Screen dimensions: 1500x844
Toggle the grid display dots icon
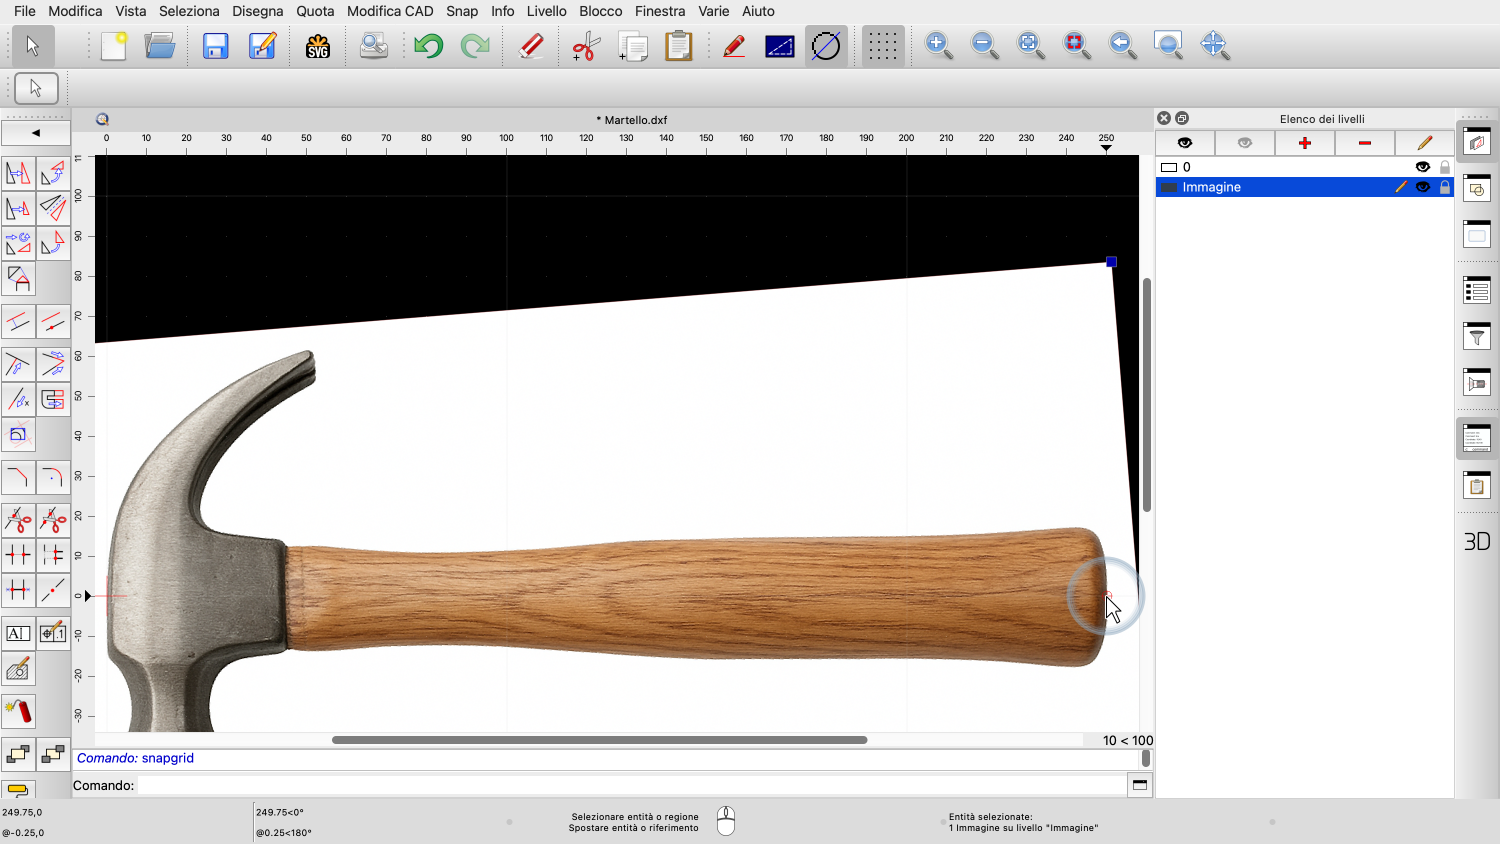tap(882, 46)
